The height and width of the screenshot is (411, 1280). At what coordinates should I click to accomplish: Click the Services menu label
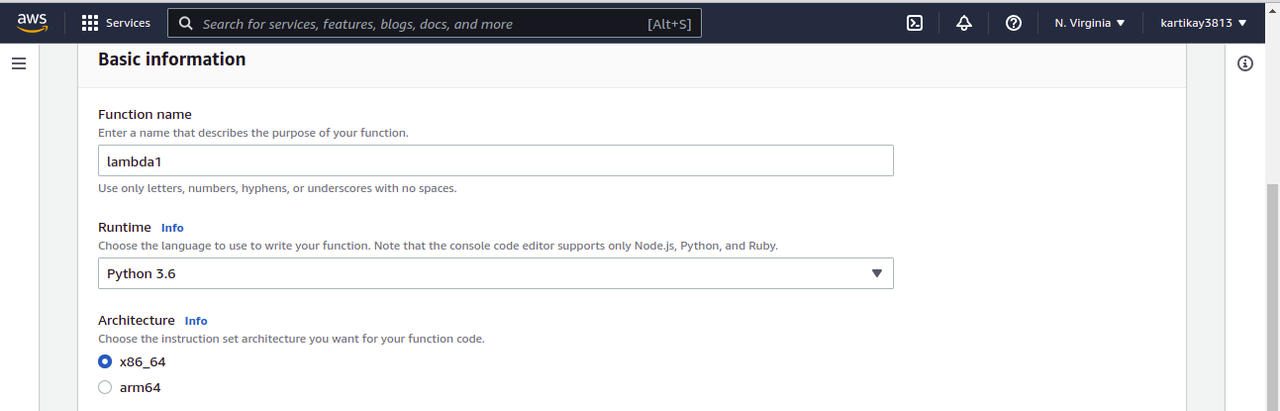click(128, 23)
